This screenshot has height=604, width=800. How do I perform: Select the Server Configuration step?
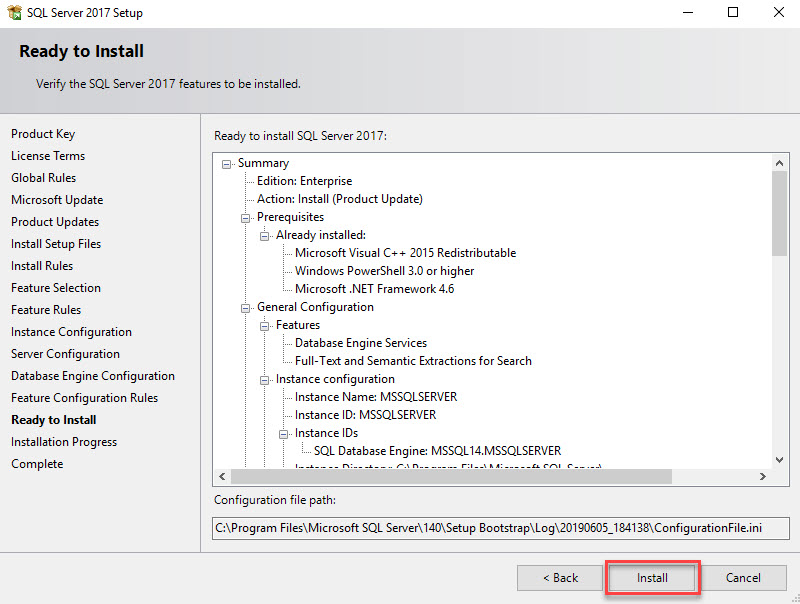(x=65, y=354)
